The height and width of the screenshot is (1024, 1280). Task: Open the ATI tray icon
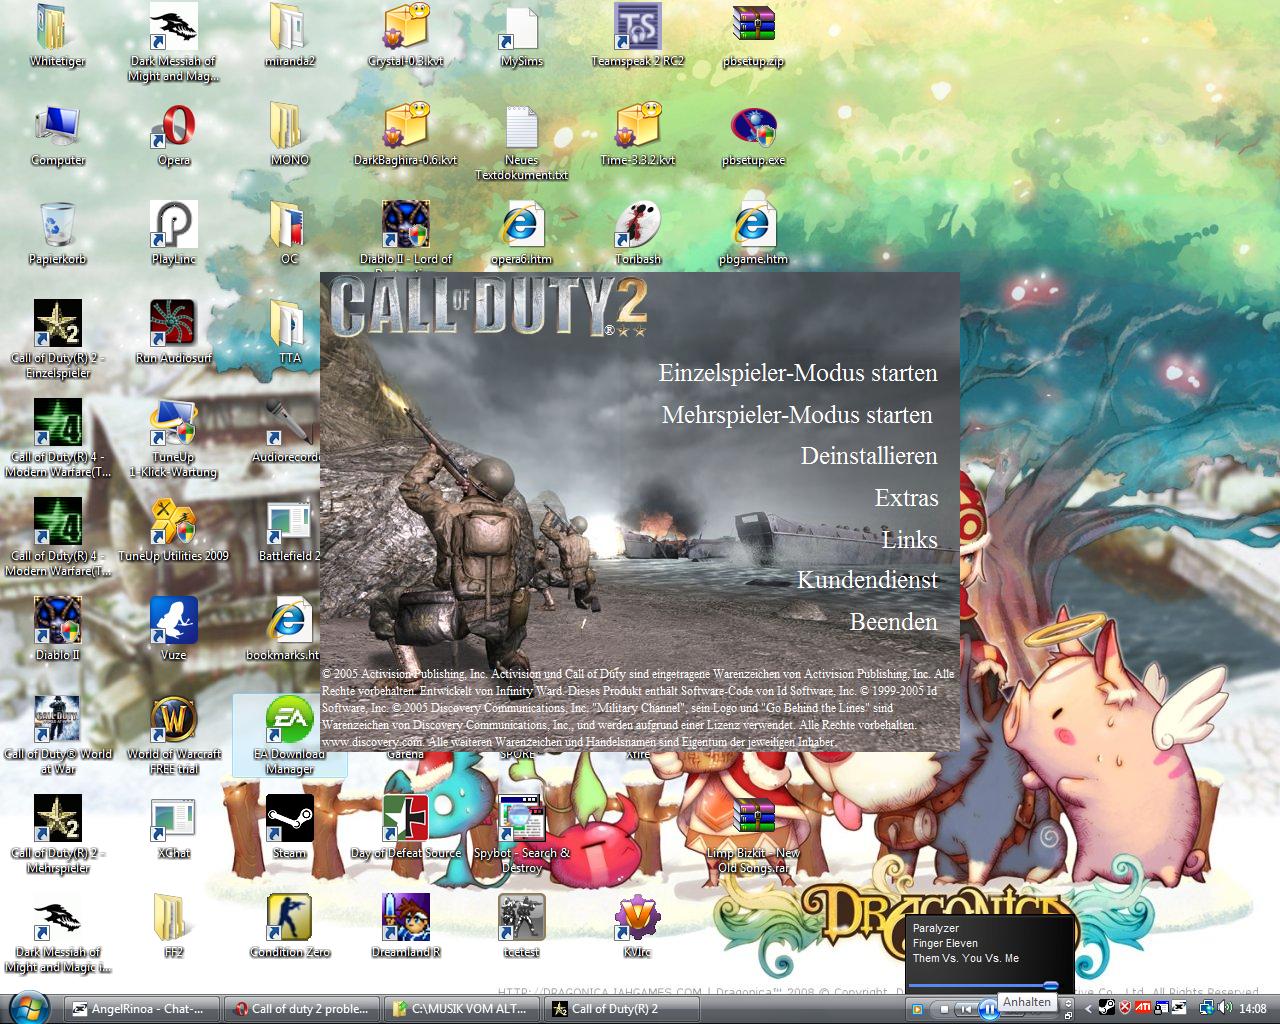[x=1142, y=1007]
